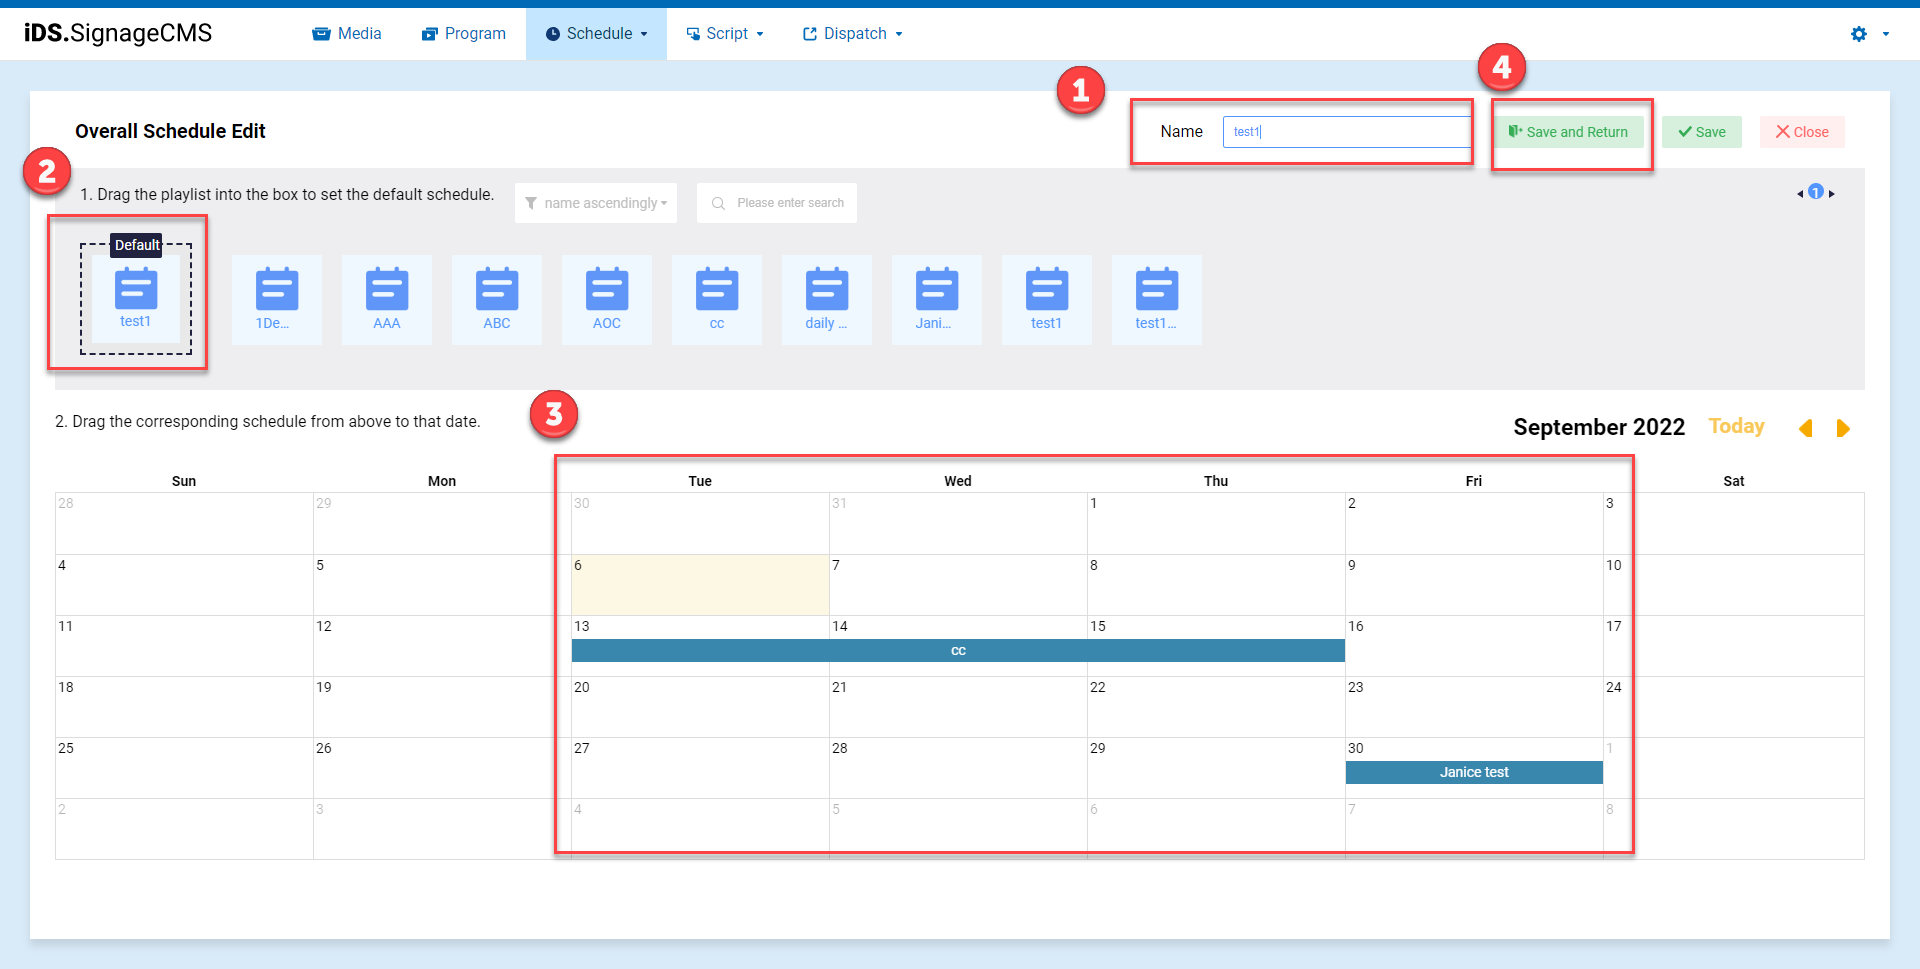Open the Media tab
This screenshot has width=1920, height=969.
(x=347, y=34)
